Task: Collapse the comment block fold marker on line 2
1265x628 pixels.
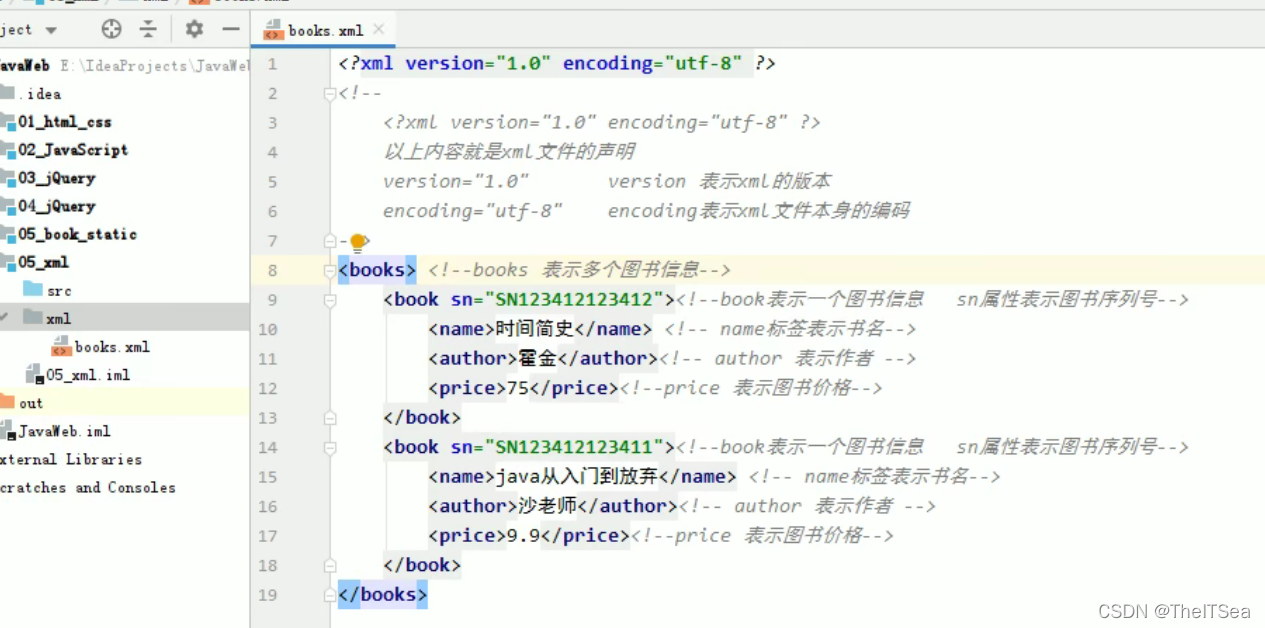Action: pos(331,93)
